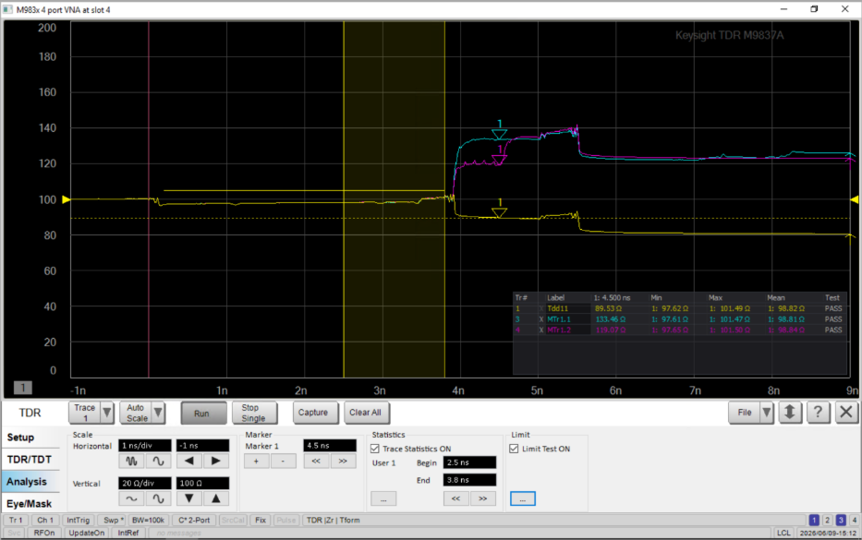The width and height of the screenshot is (862, 540).
Task: Toggle UpdateOn status button
Action: tap(86, 533)
